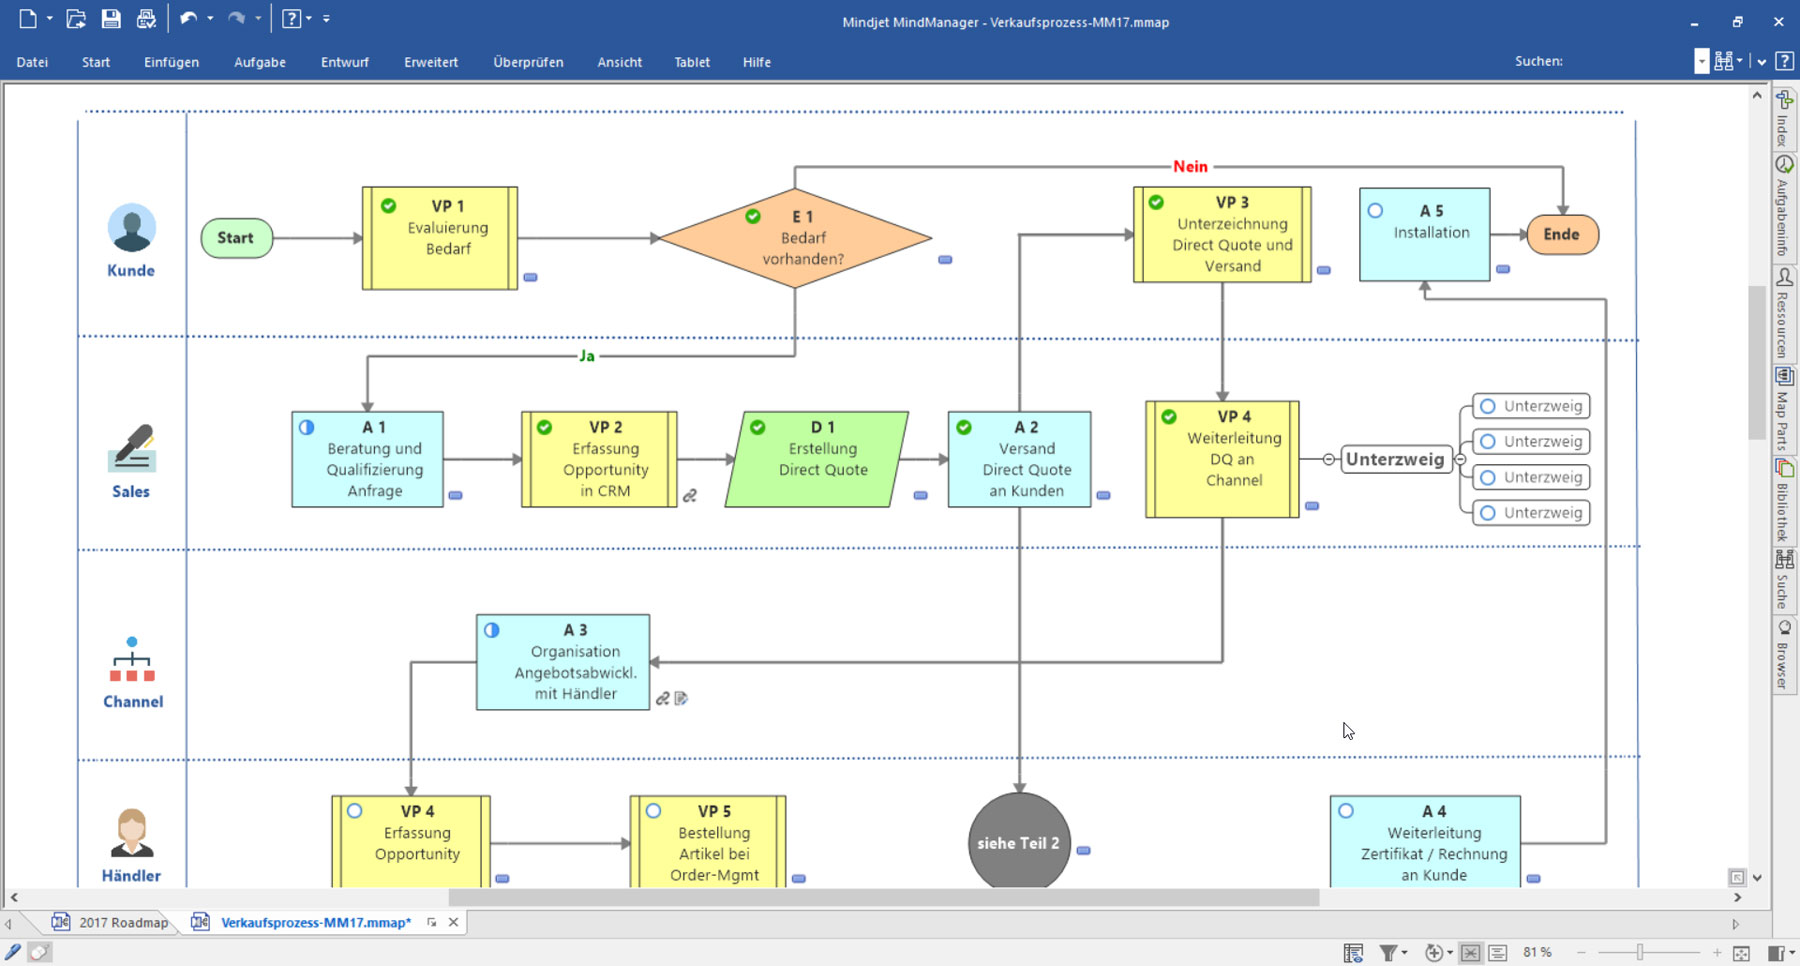Click the Save icon in quick access toolbar
1800x966 pixels.
pos(111,19)
